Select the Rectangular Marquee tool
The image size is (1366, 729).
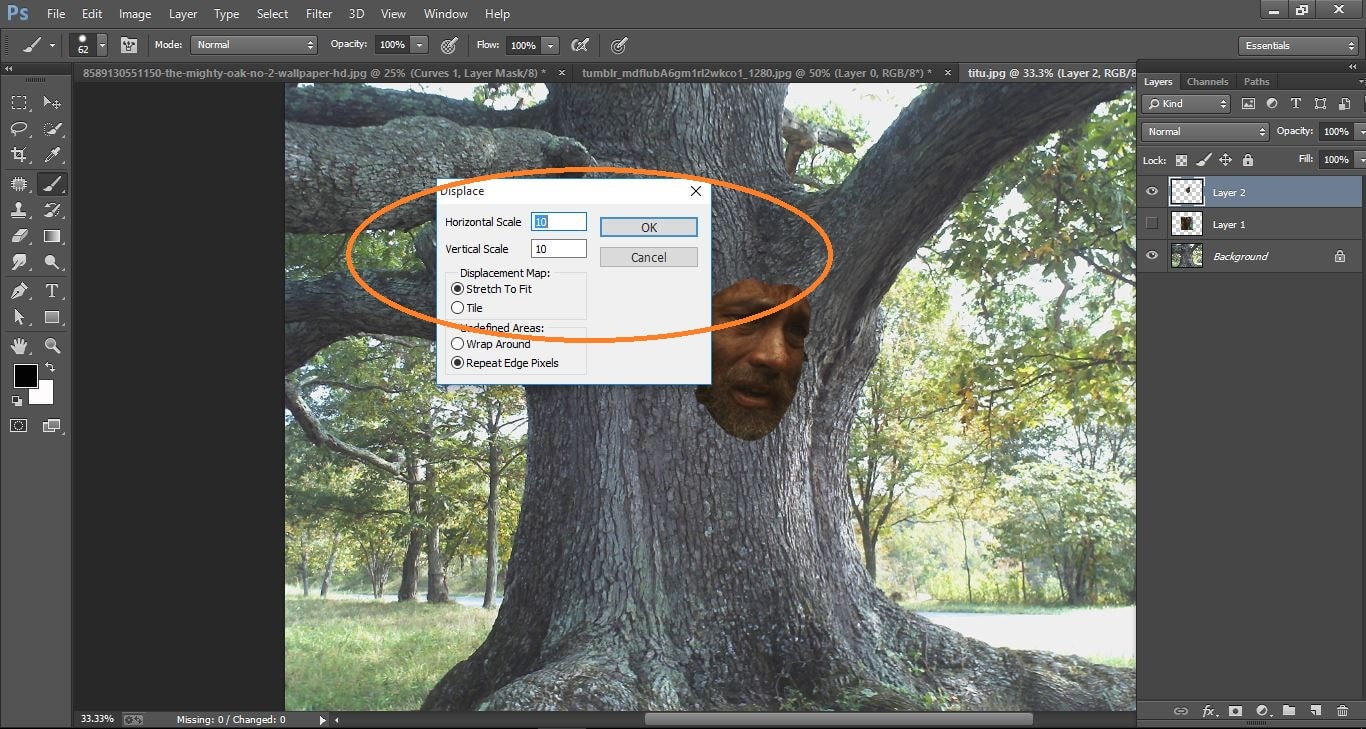pos(18,102)
